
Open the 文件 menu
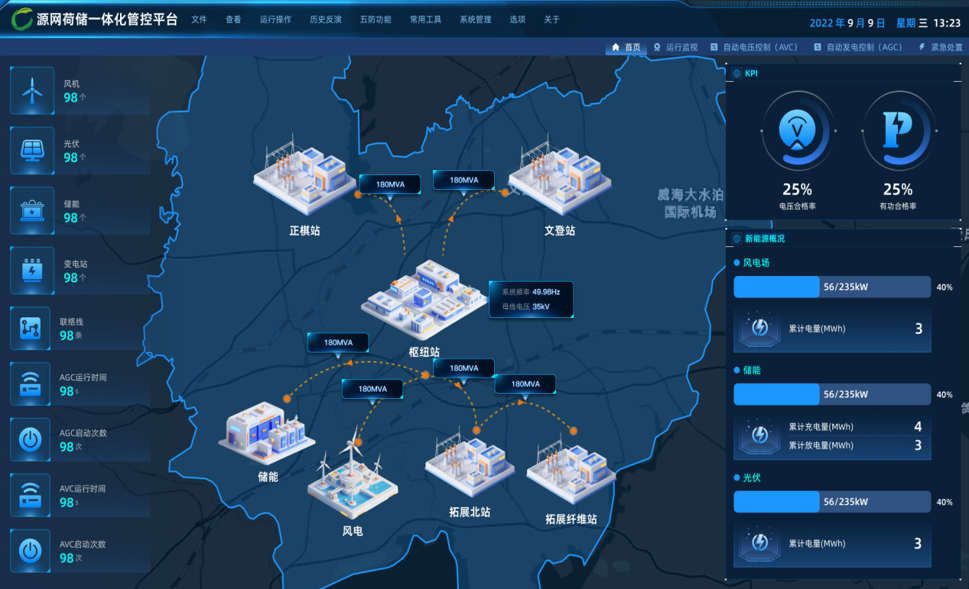pyautogui.click(x=199, y=20)
